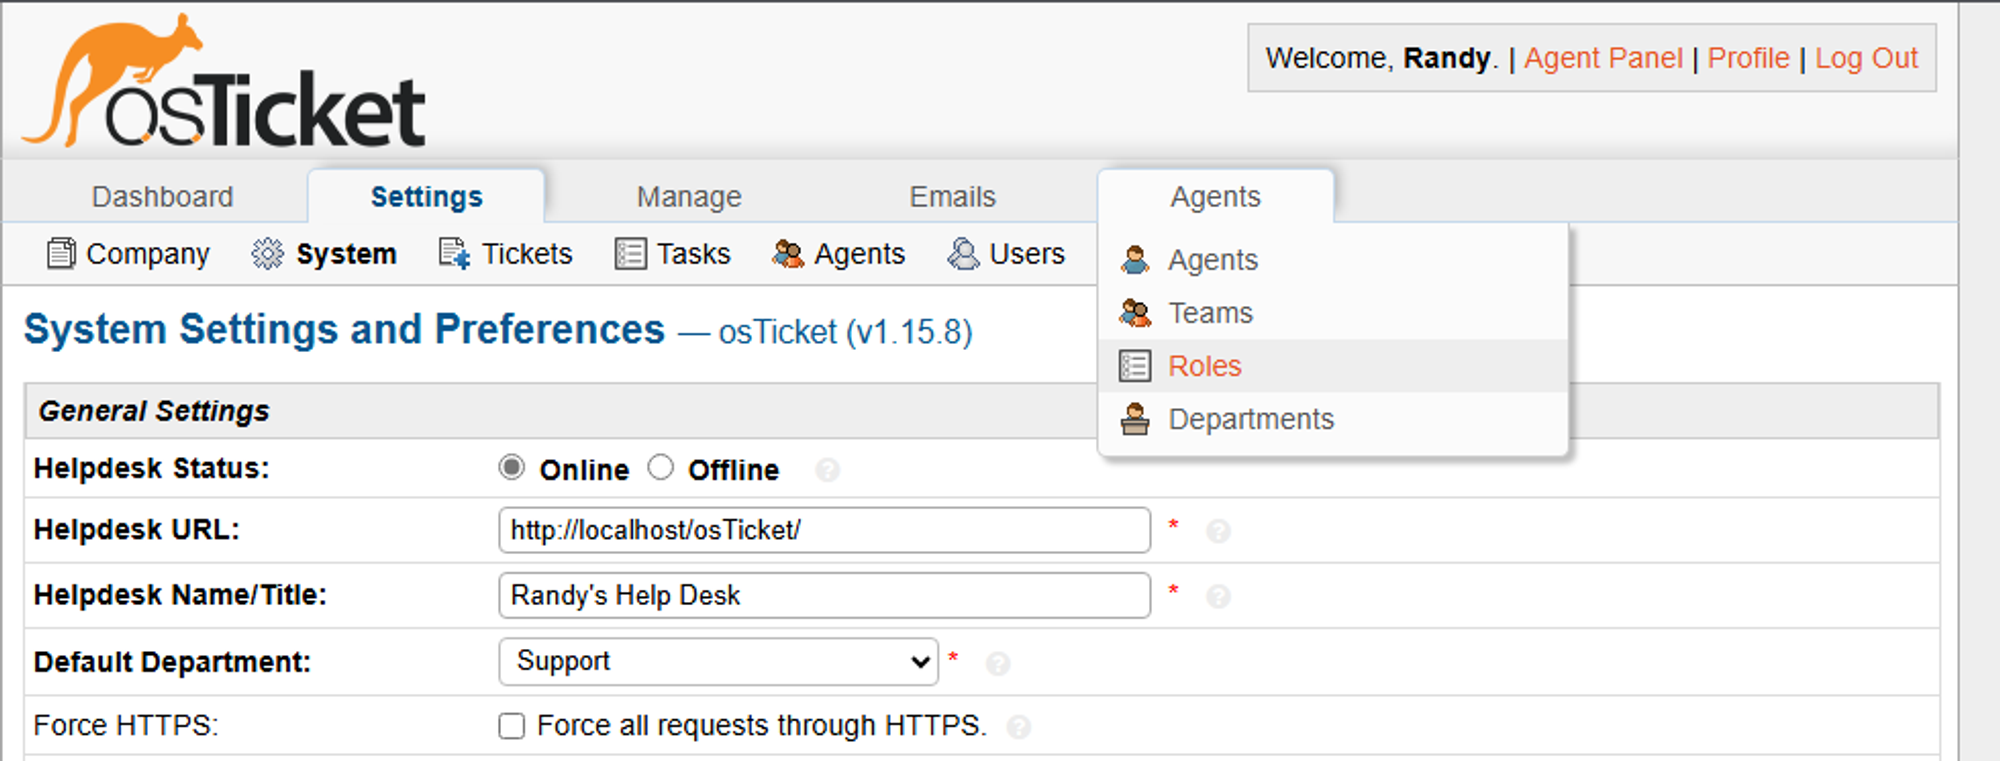The image size is (2000, 761).
Task: Click the Tickets document icon
Action: tap(454, 254)
